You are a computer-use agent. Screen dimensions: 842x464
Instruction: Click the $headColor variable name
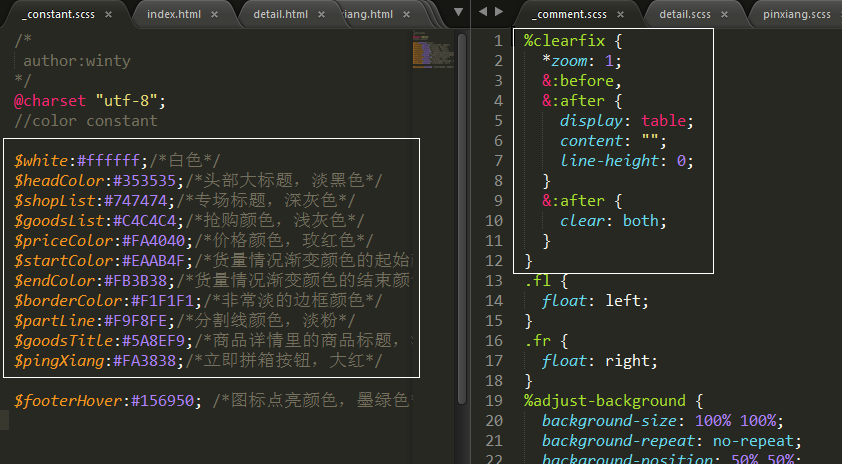(x=59, y=180)
